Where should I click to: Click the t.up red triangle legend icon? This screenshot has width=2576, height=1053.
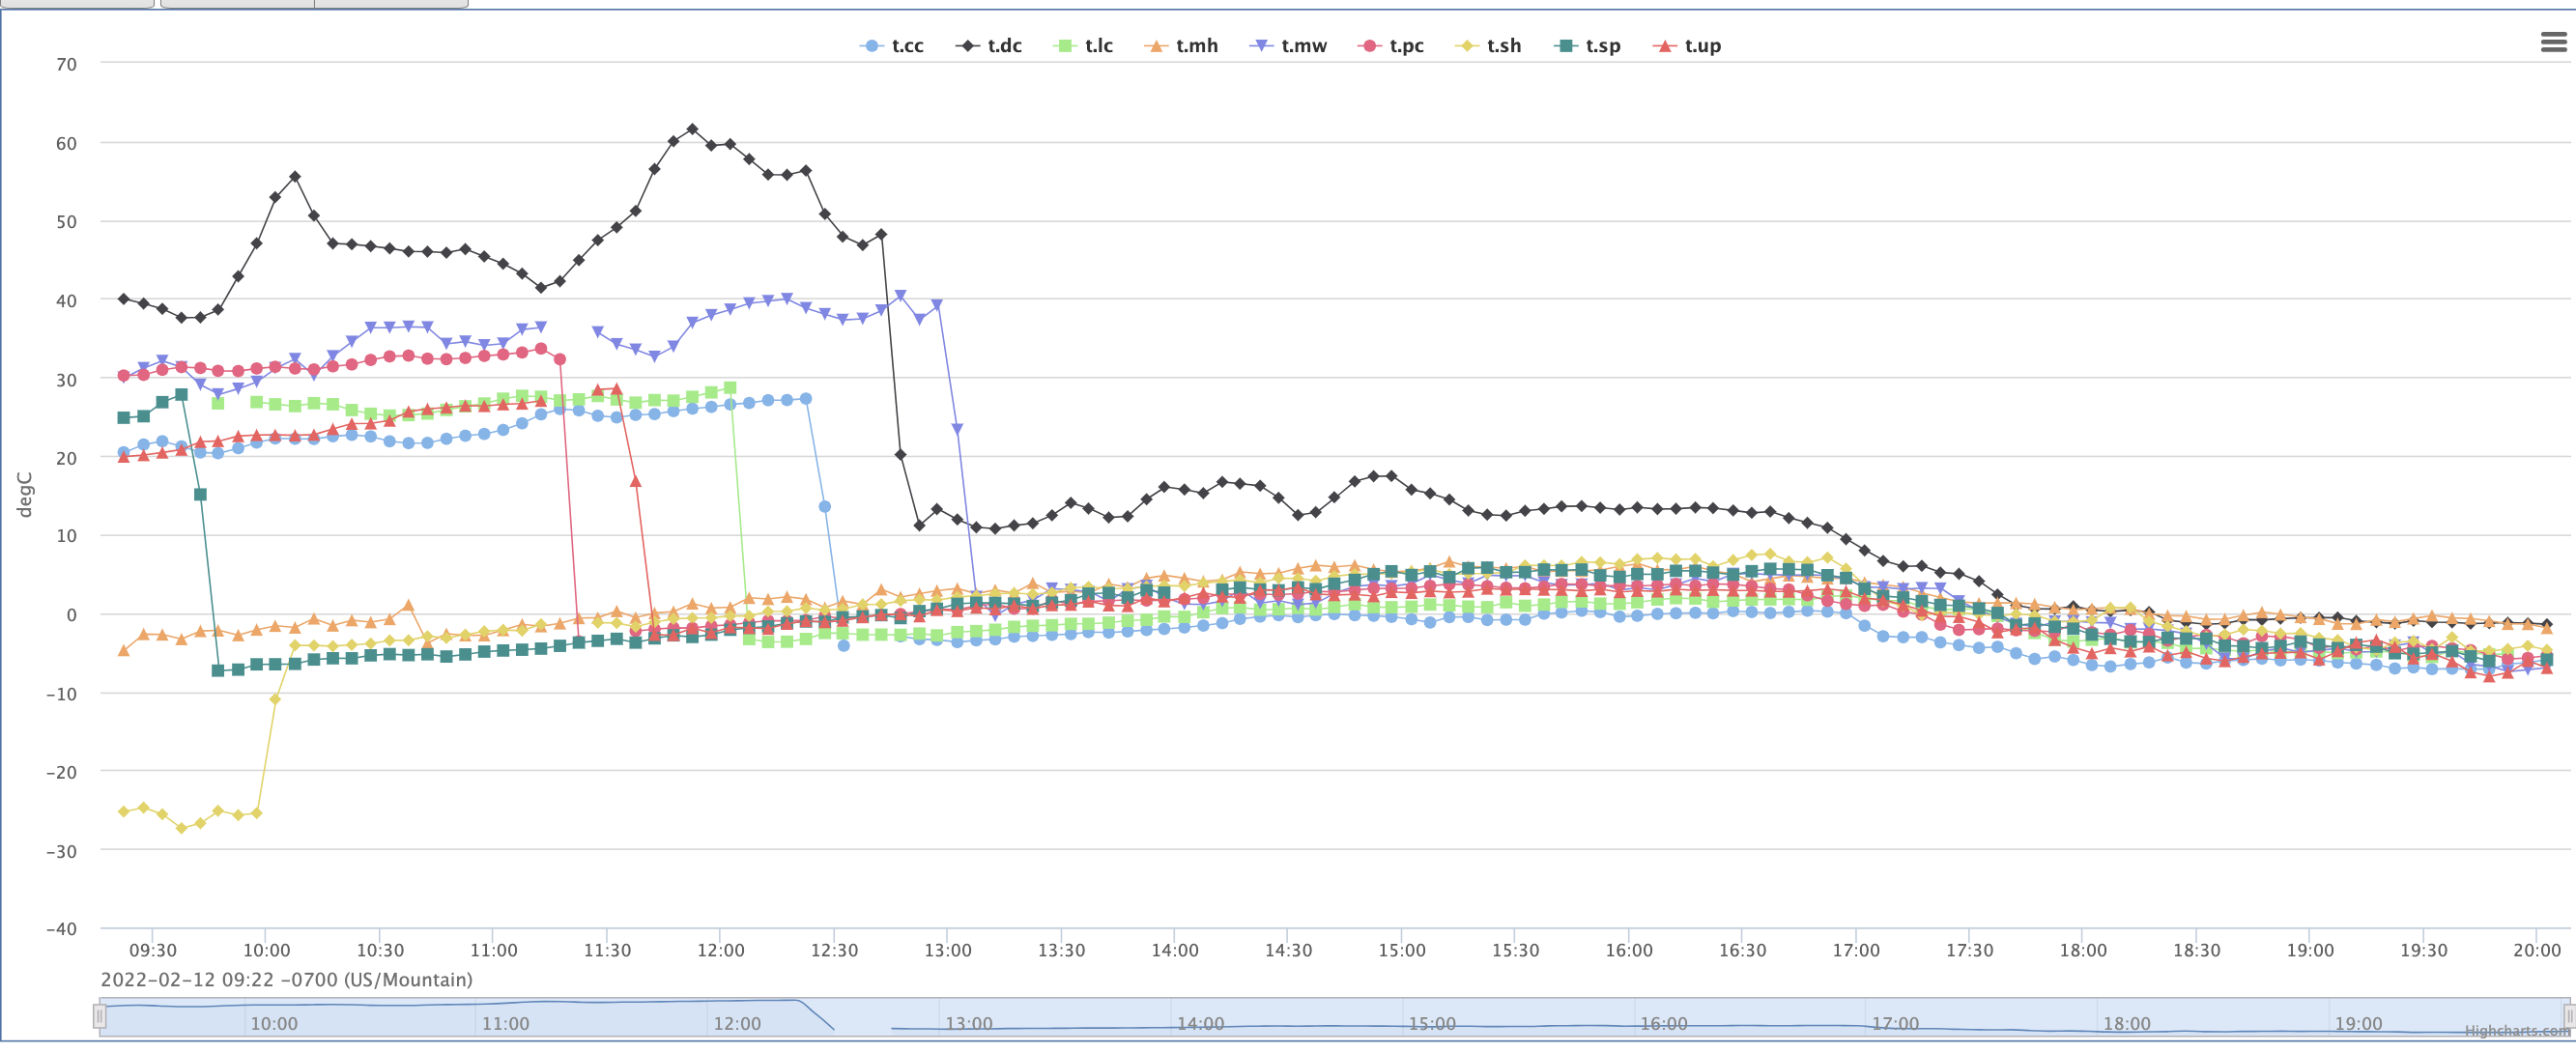[x=1664, y=46]
